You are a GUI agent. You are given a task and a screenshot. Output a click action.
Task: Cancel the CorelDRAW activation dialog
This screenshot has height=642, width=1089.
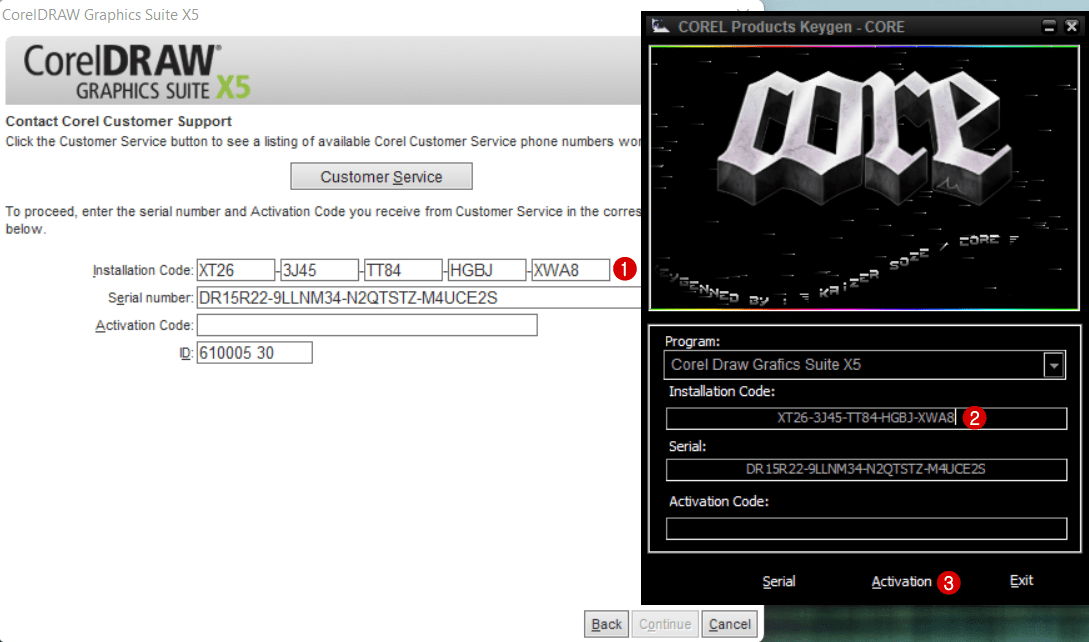pos(729,624)
